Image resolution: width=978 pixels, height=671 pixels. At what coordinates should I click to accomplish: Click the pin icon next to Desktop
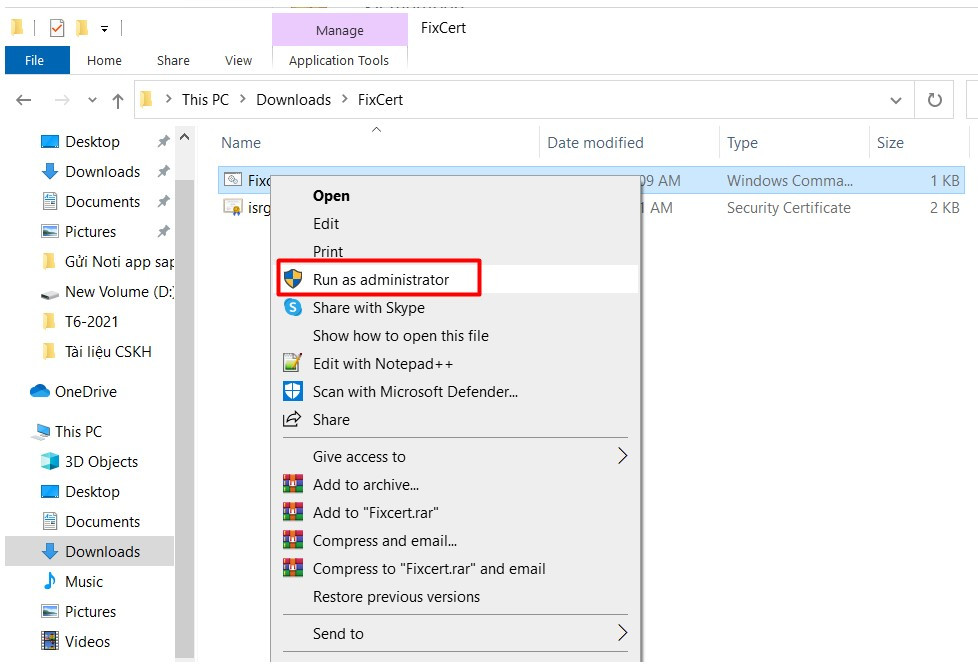click(163, 142)
